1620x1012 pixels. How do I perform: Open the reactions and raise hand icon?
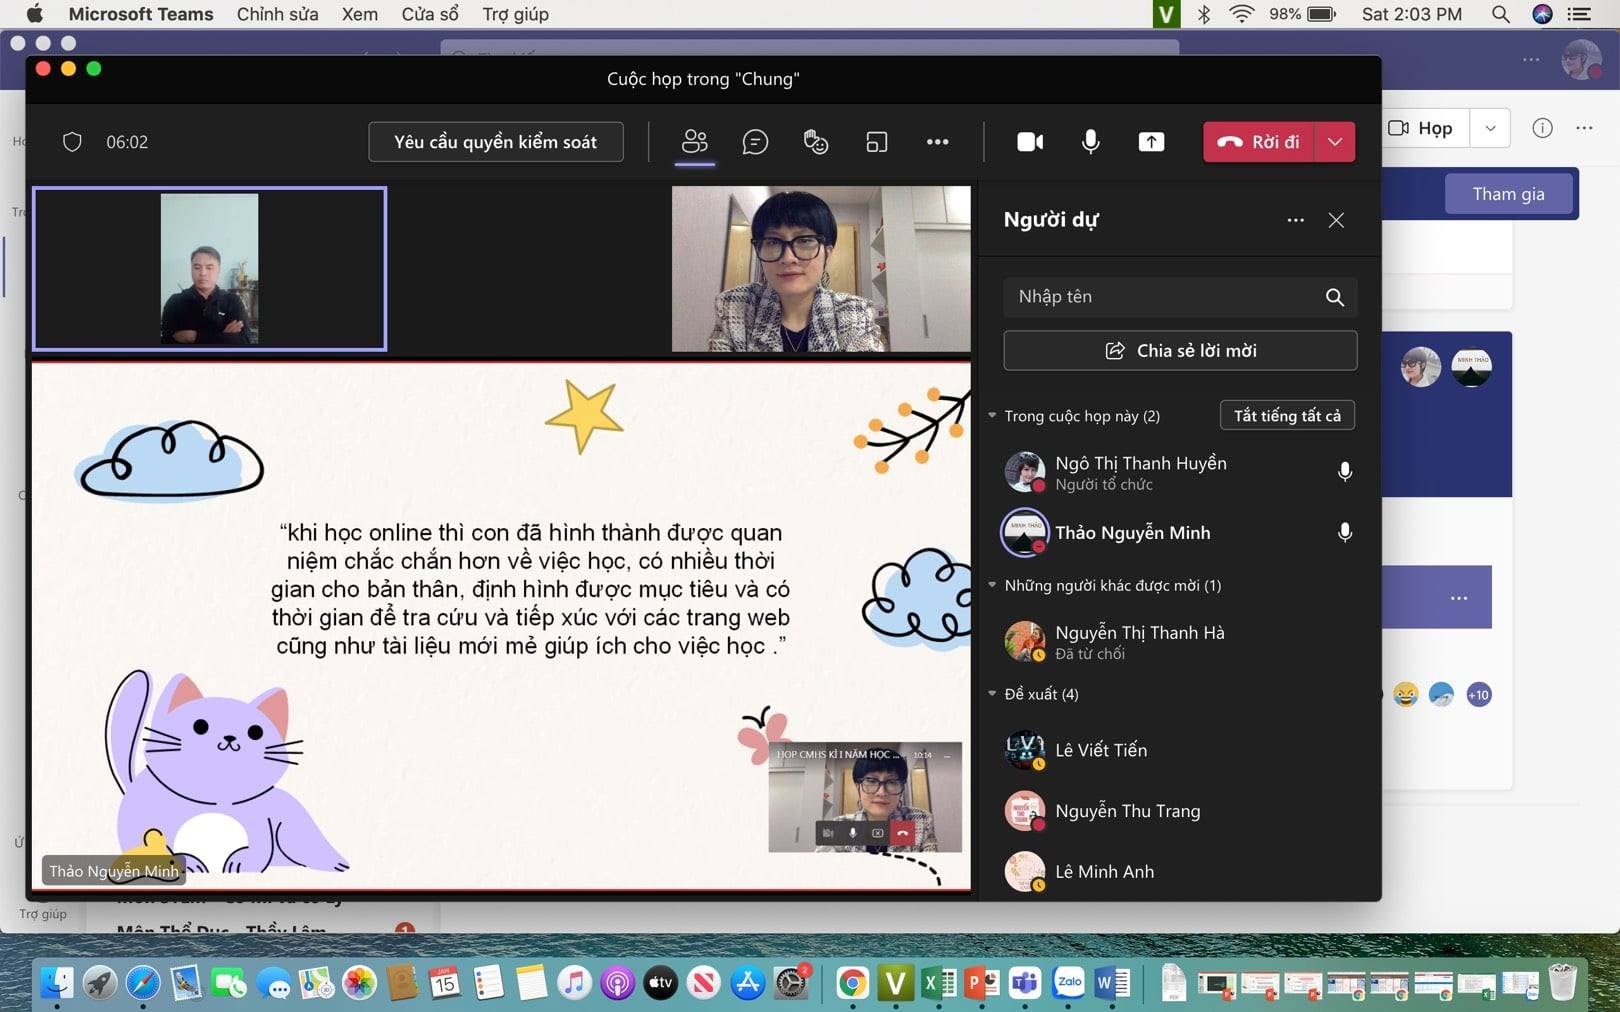click(816, 142)
